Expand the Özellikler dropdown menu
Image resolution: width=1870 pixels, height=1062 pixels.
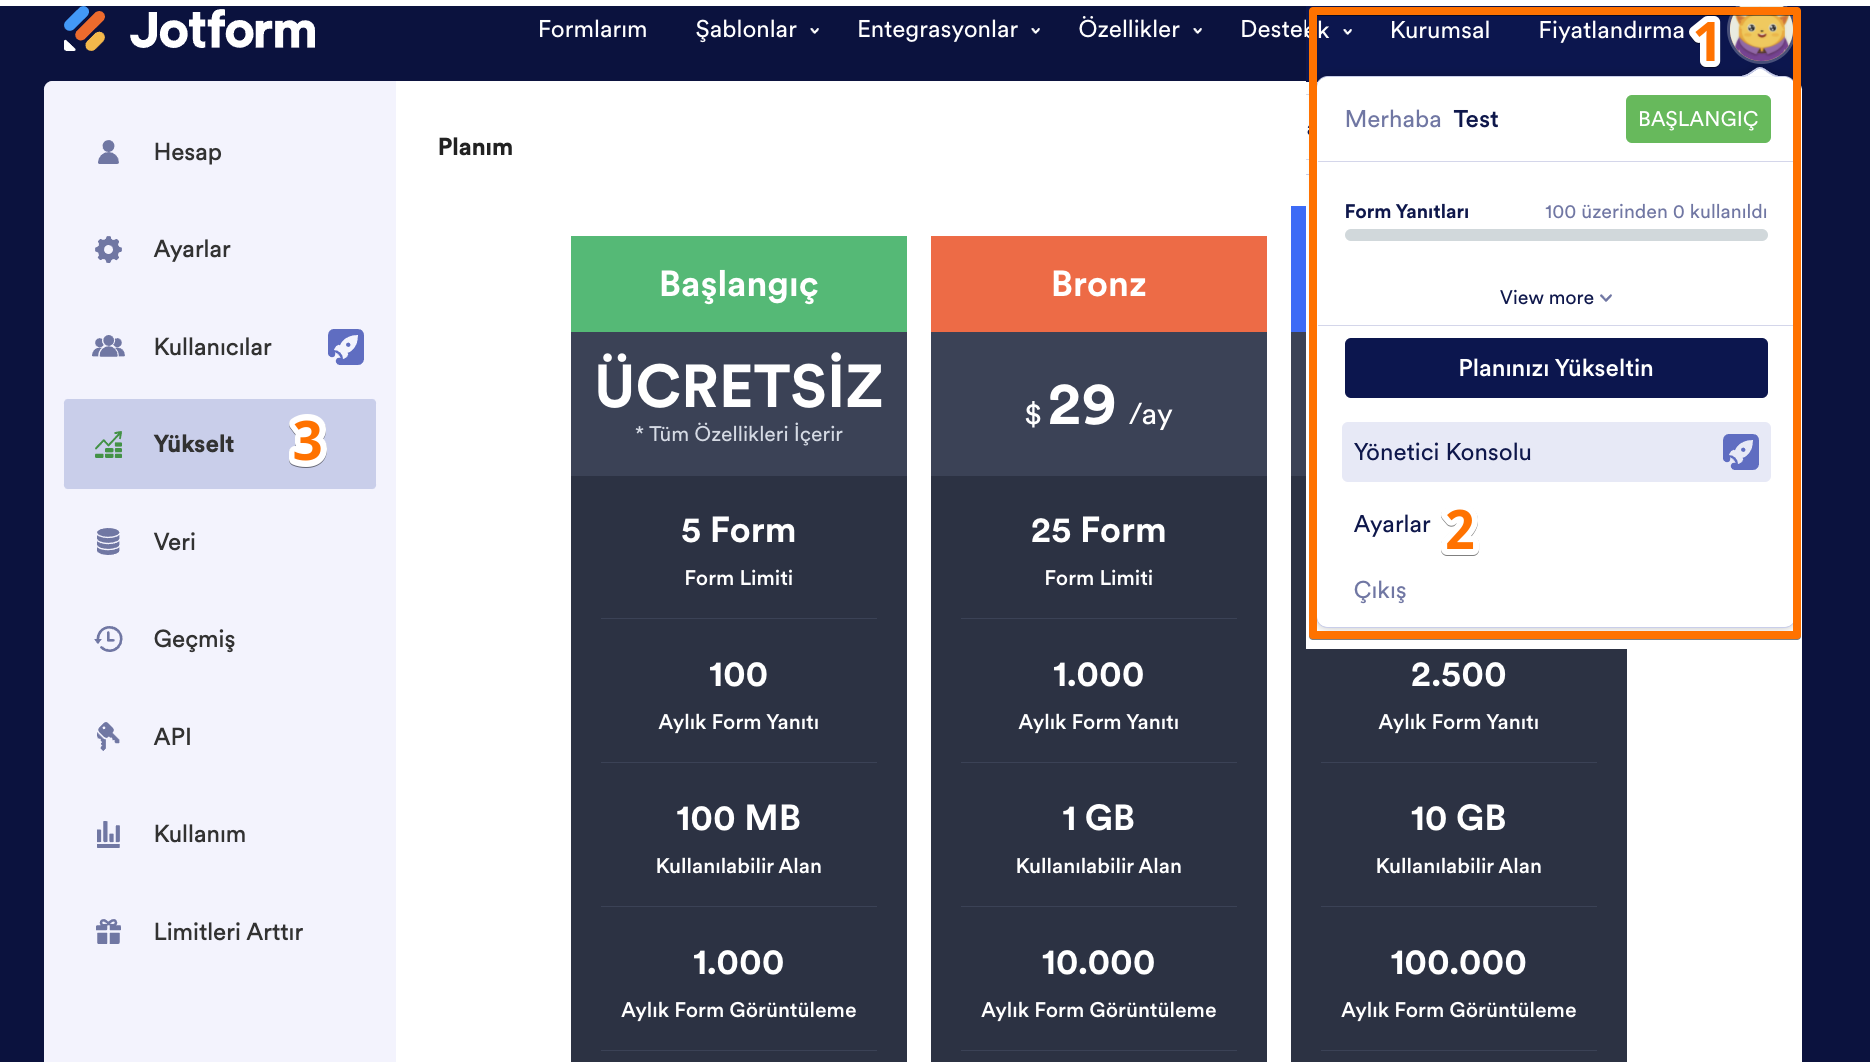1140,30
